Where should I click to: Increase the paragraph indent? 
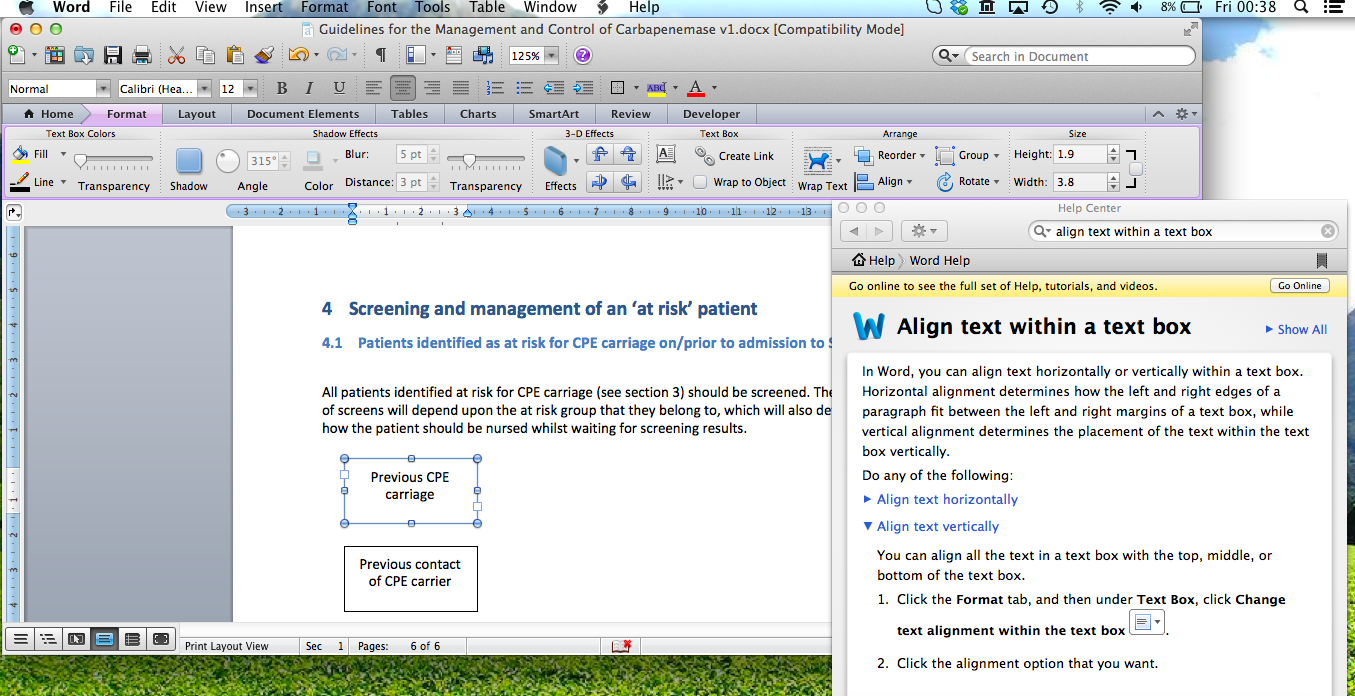coord(583,88)
